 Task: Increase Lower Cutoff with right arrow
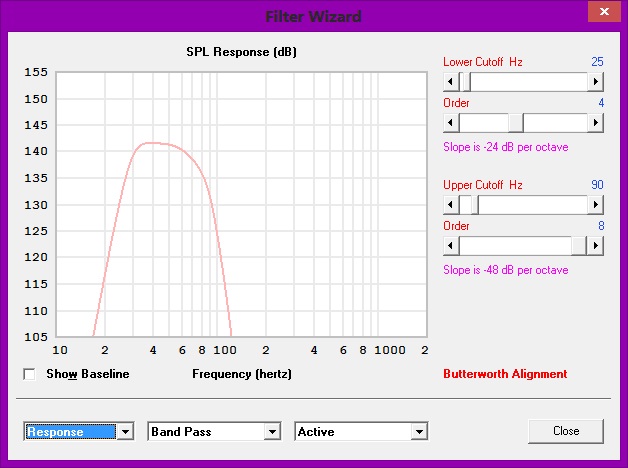pyautogui.click(x=596, y=82)
